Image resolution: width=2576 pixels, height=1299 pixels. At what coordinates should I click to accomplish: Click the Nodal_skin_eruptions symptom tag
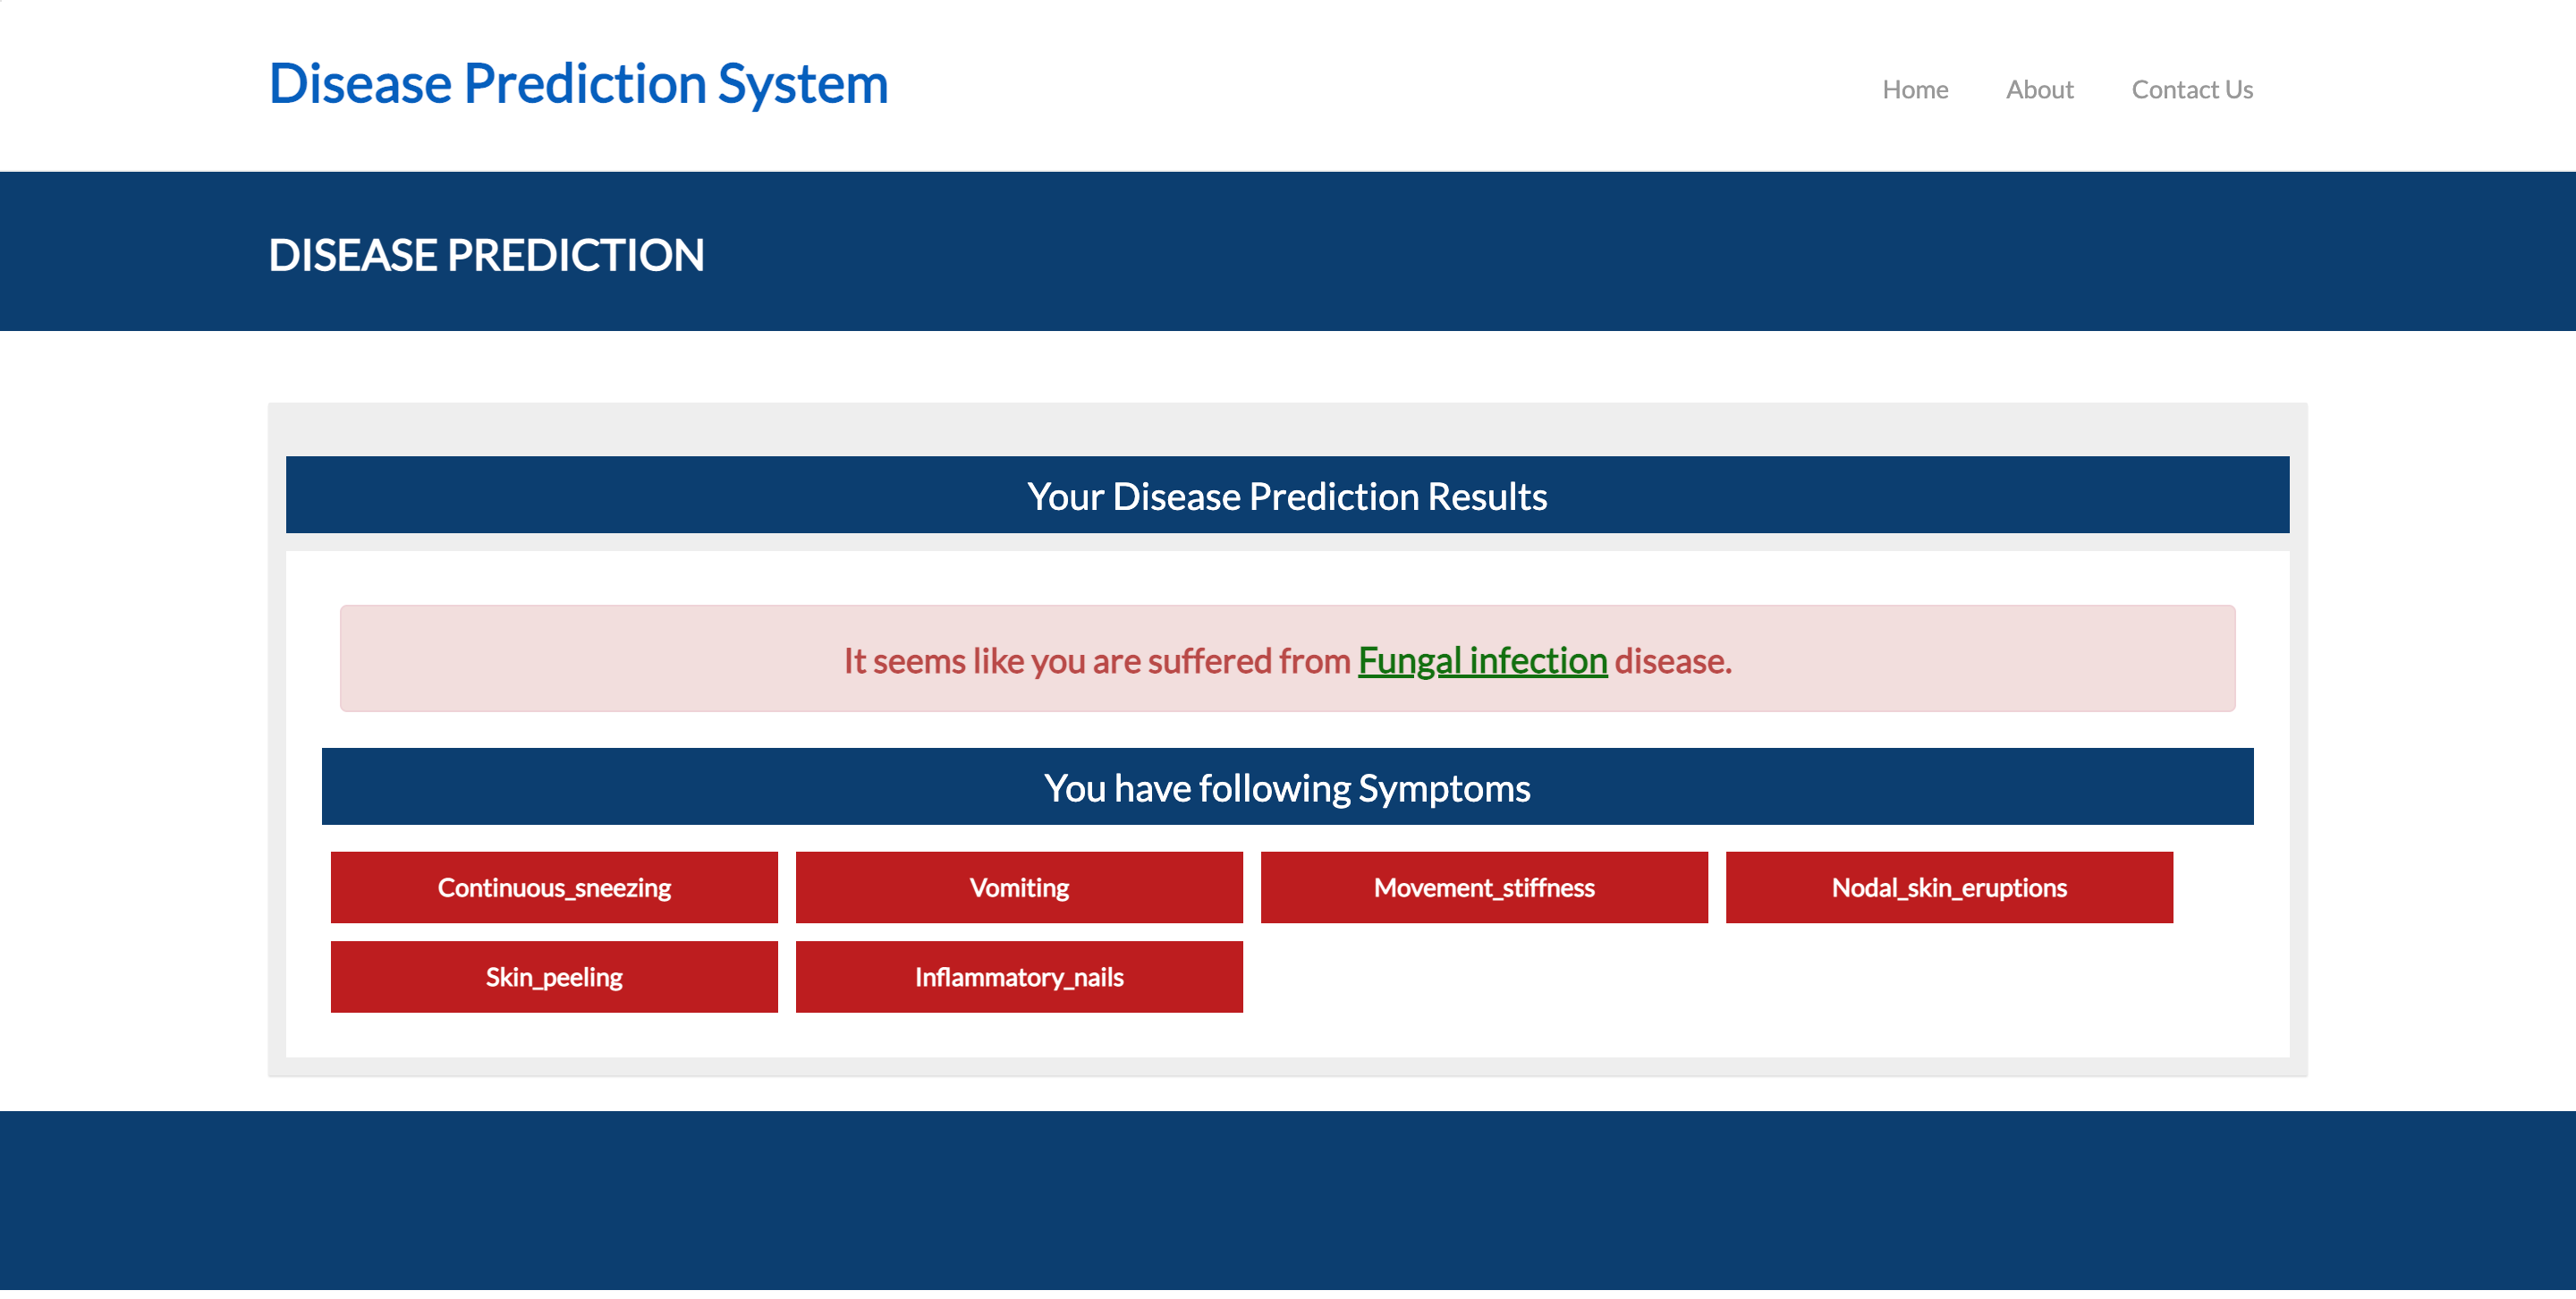(1949, 887)
